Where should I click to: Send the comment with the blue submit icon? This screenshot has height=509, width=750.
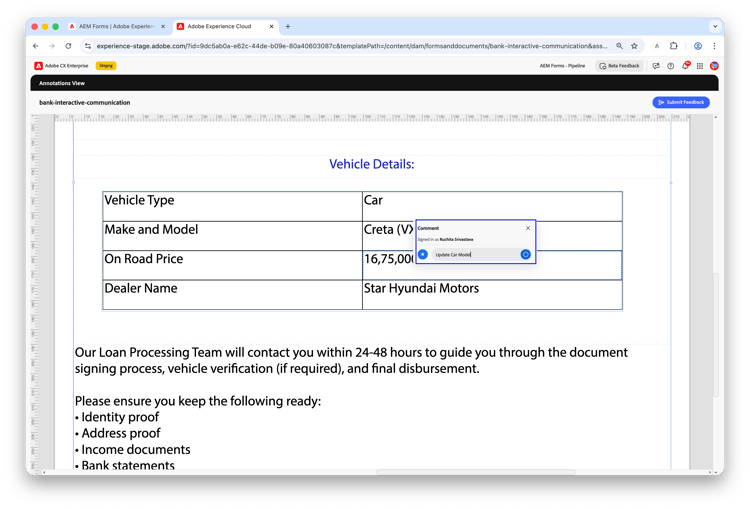(525, 254)
